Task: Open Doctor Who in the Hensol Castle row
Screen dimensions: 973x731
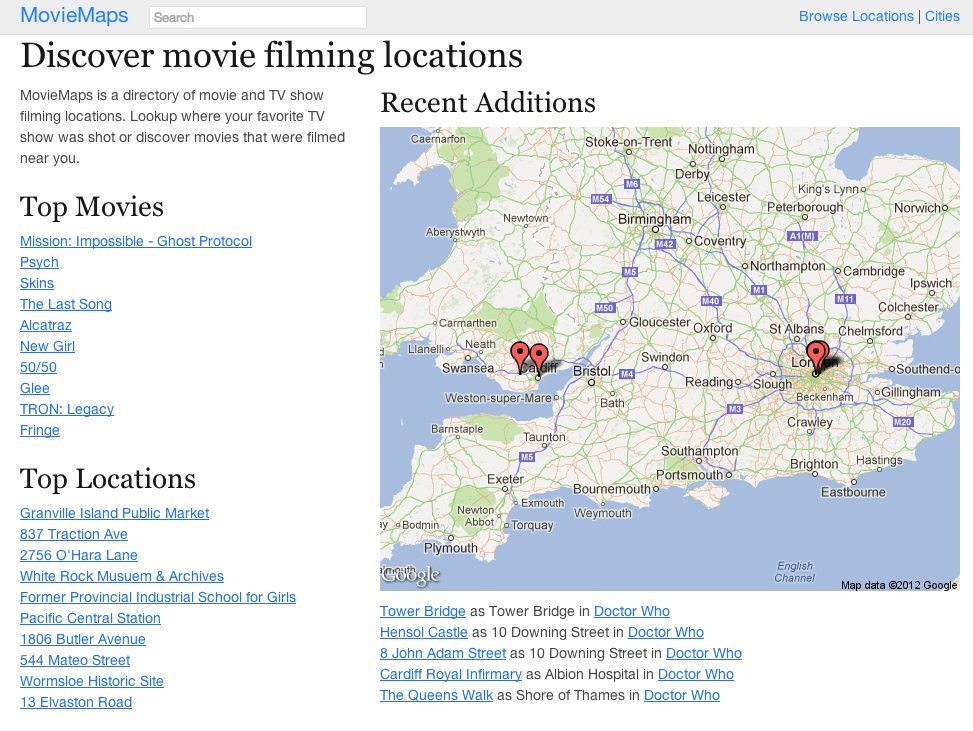Action: 666,632
